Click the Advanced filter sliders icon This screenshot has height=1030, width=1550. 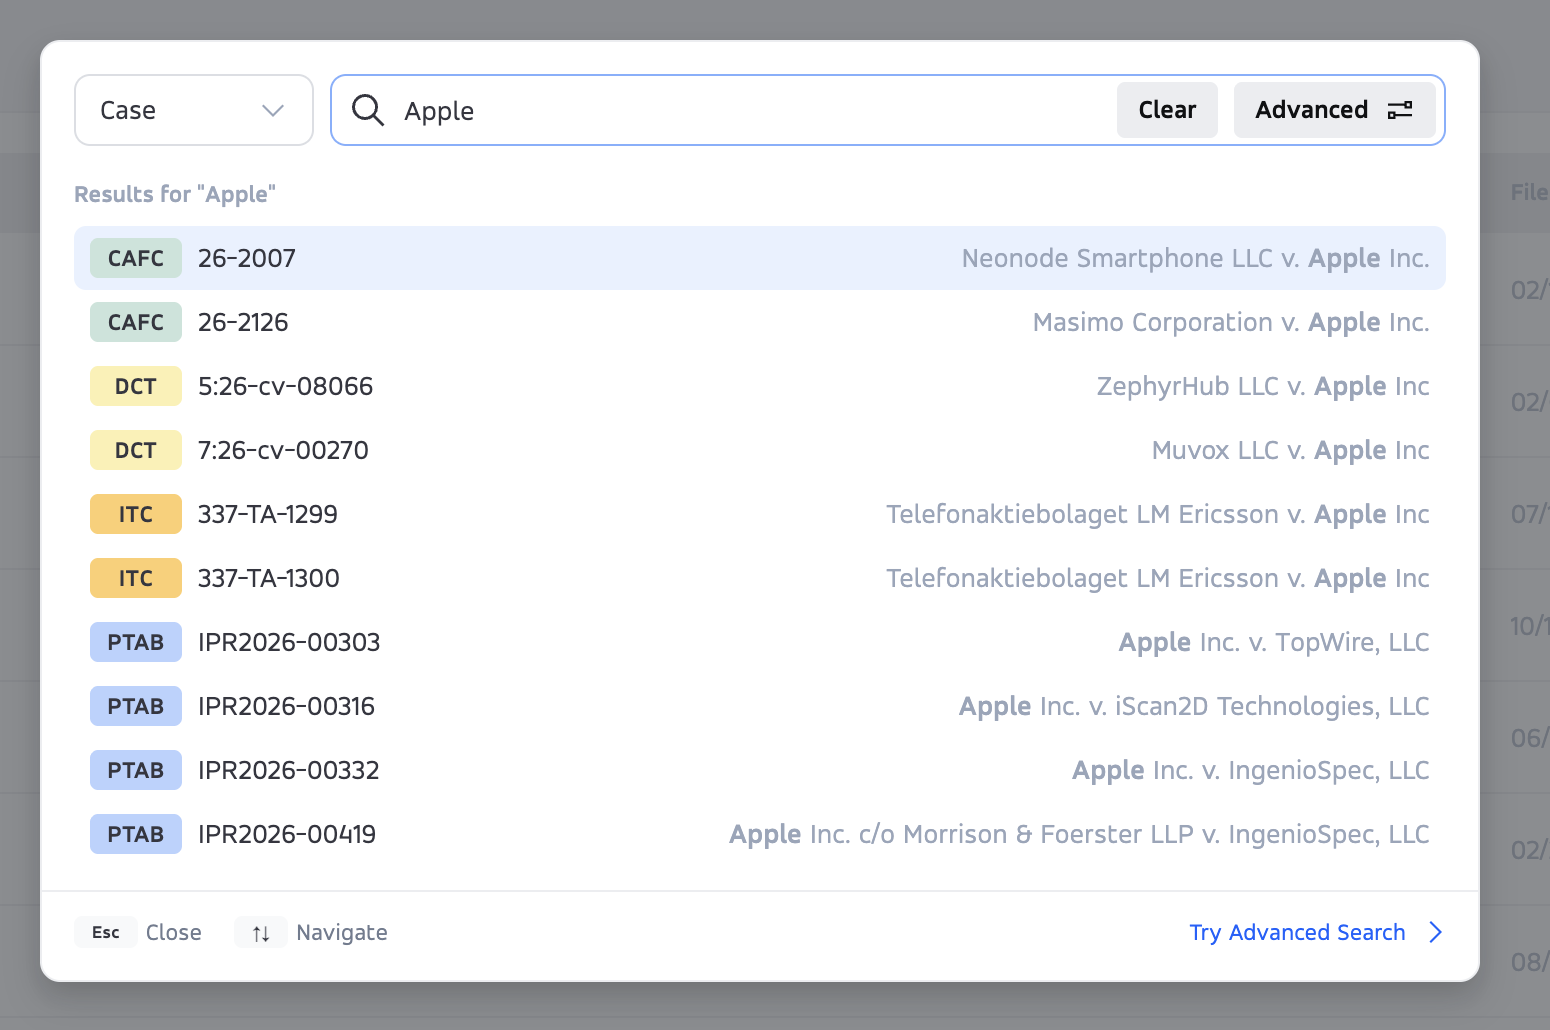tap(1400, 110)
